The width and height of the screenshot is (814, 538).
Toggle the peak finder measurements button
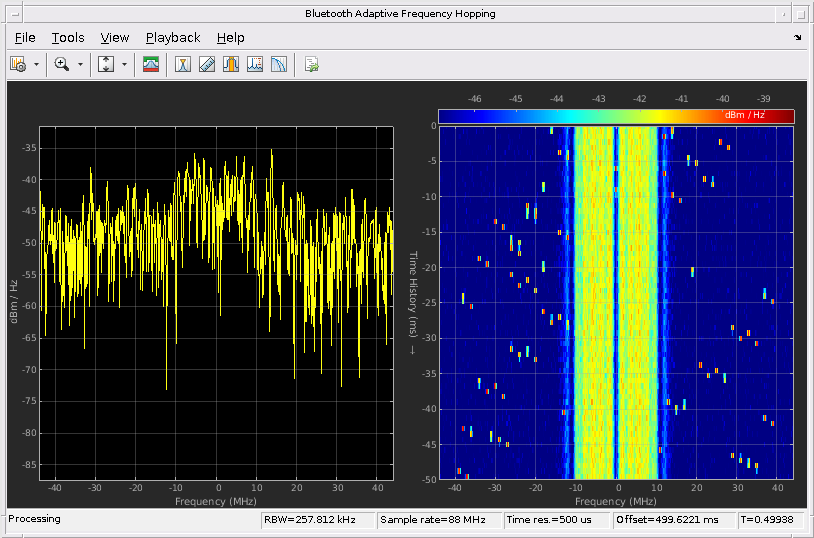[255, 64]
